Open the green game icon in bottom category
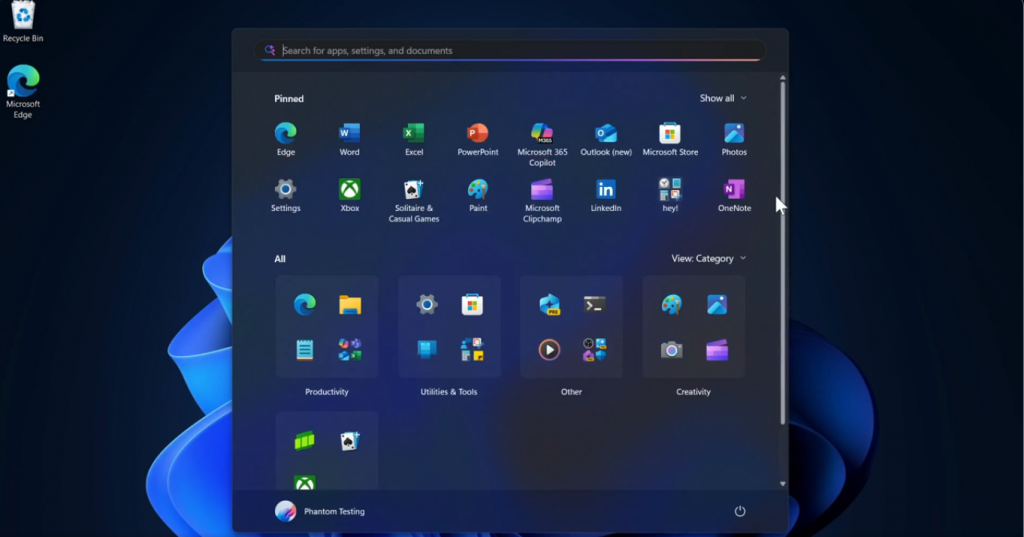1024x537 pixels. [304, 441]
